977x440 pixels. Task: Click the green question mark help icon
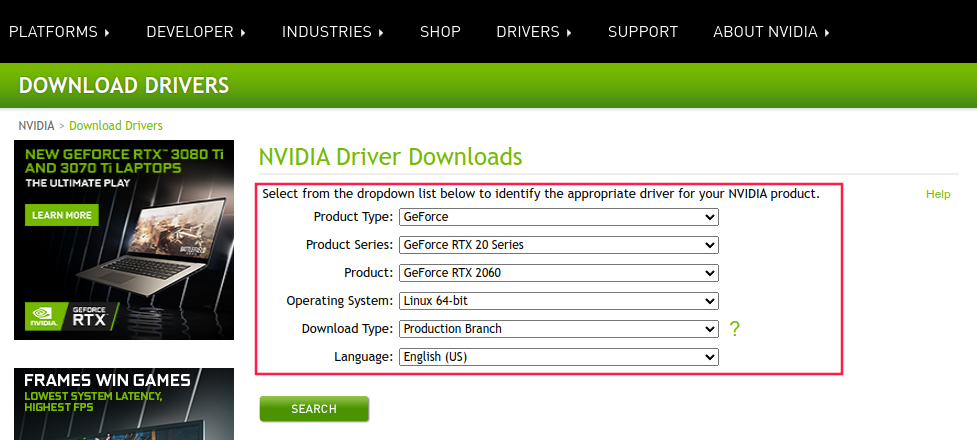pos(735,329)
